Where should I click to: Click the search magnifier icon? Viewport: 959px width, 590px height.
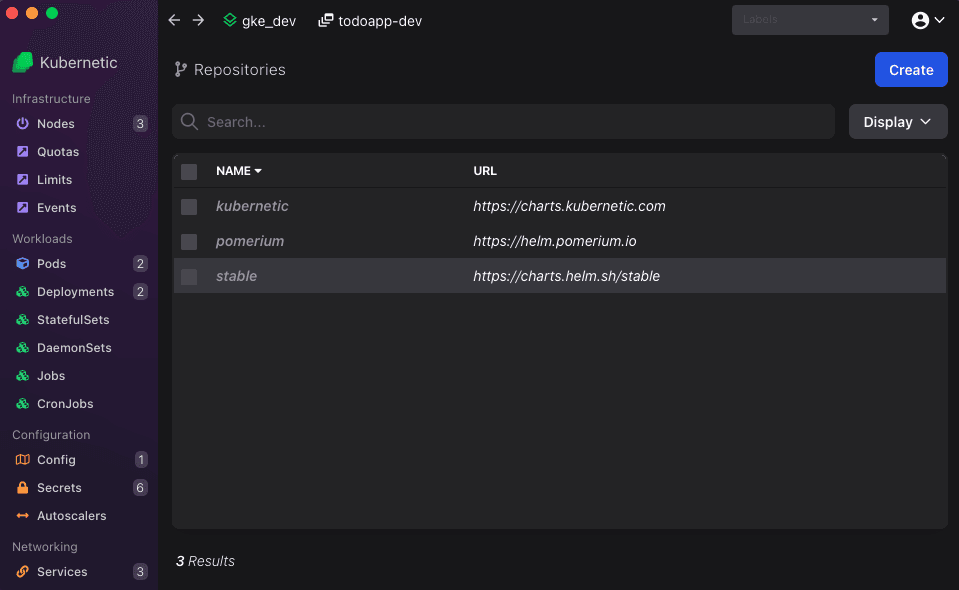point(190,122)
